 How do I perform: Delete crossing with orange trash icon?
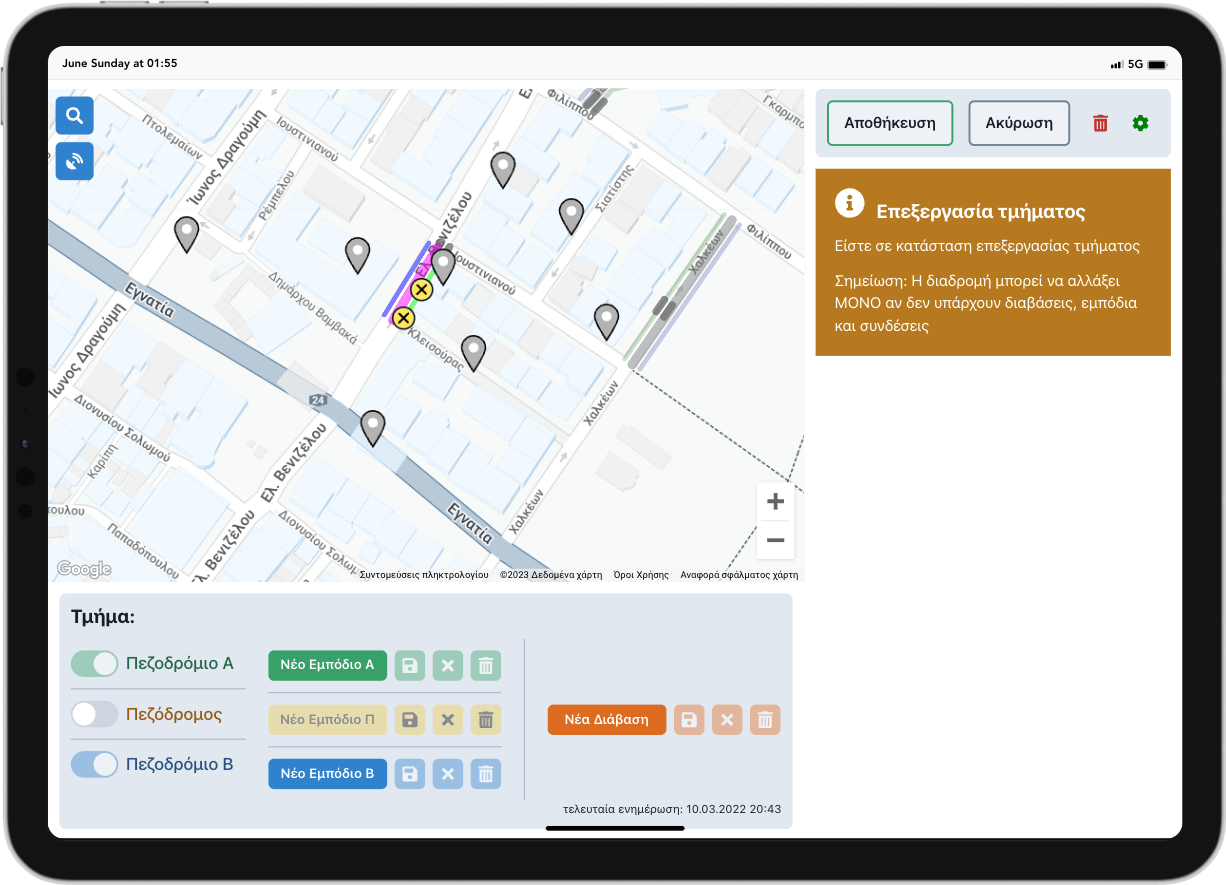pyautogui.click(x=765, y=720)
